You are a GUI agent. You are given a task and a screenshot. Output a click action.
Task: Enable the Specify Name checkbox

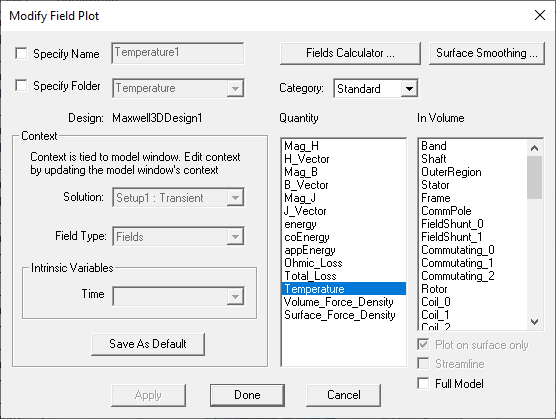tap(21, 54)
